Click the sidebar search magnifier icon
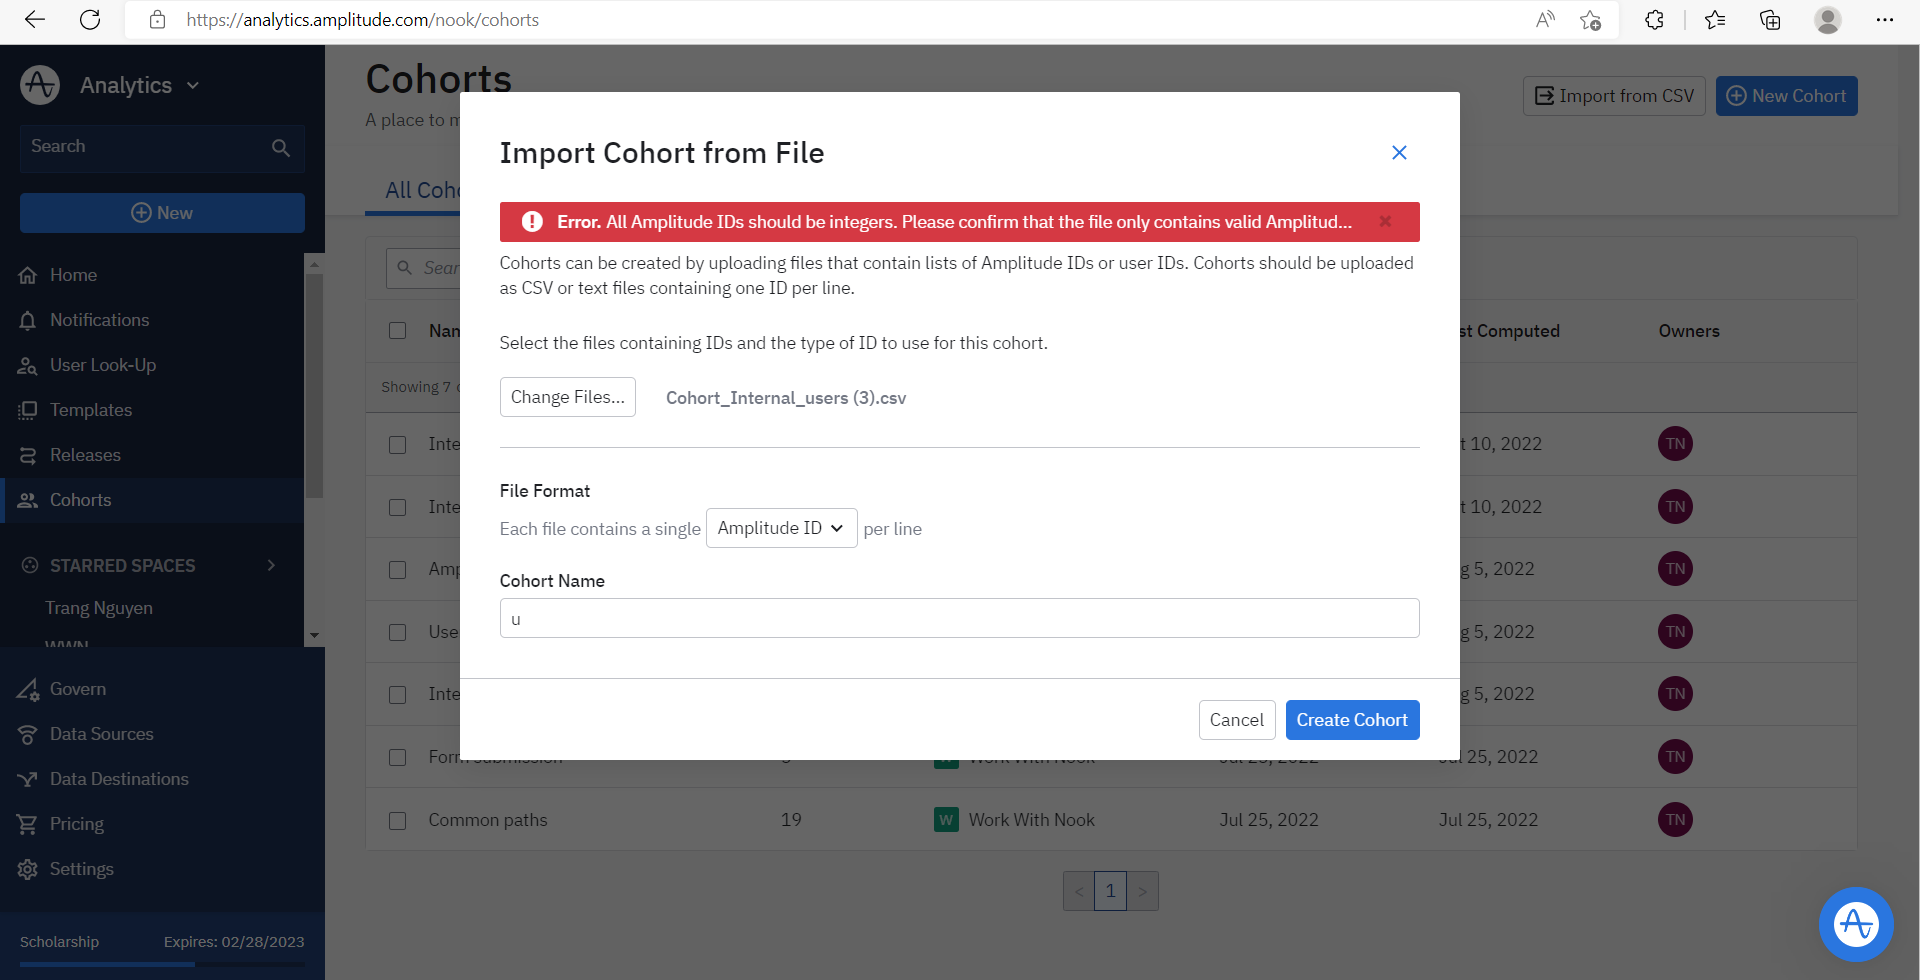 pyautogui.click(x=281, y=147)
